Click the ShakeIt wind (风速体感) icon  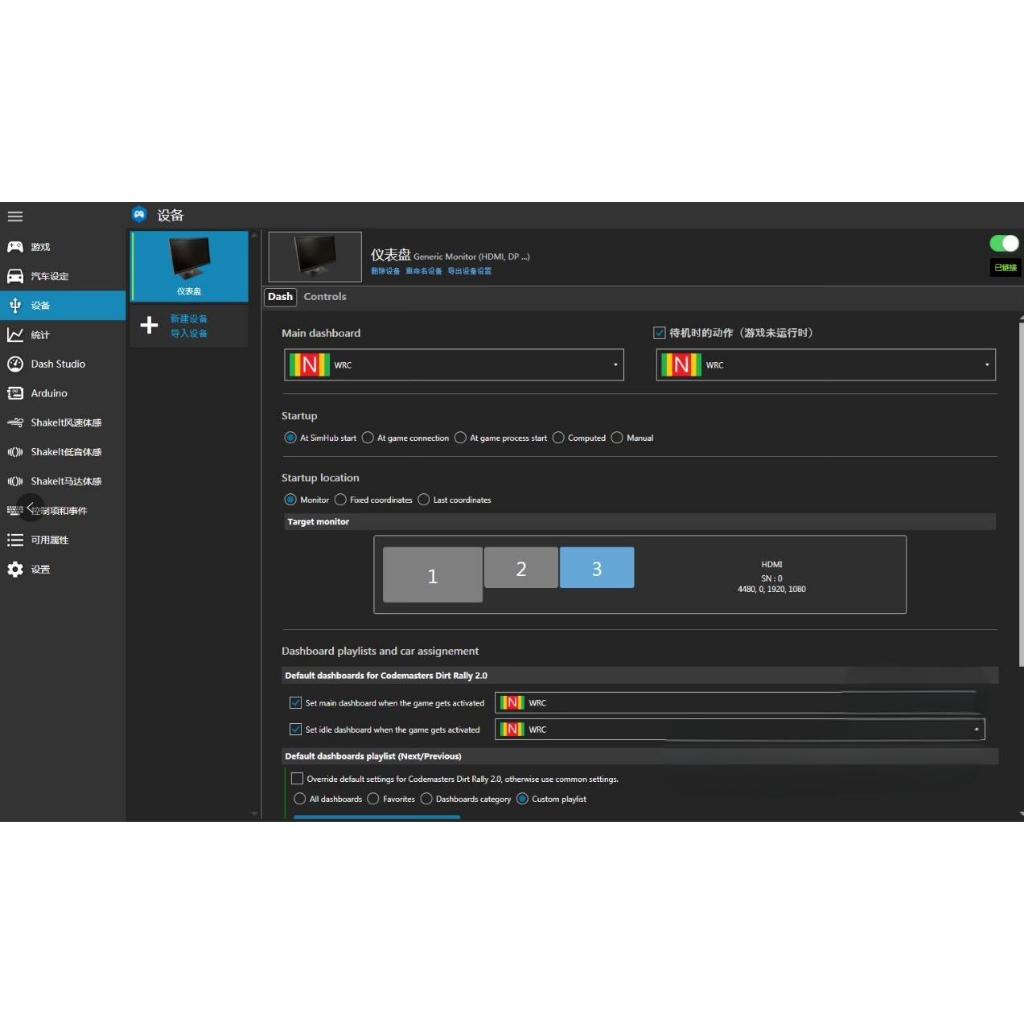pos(15,423)
